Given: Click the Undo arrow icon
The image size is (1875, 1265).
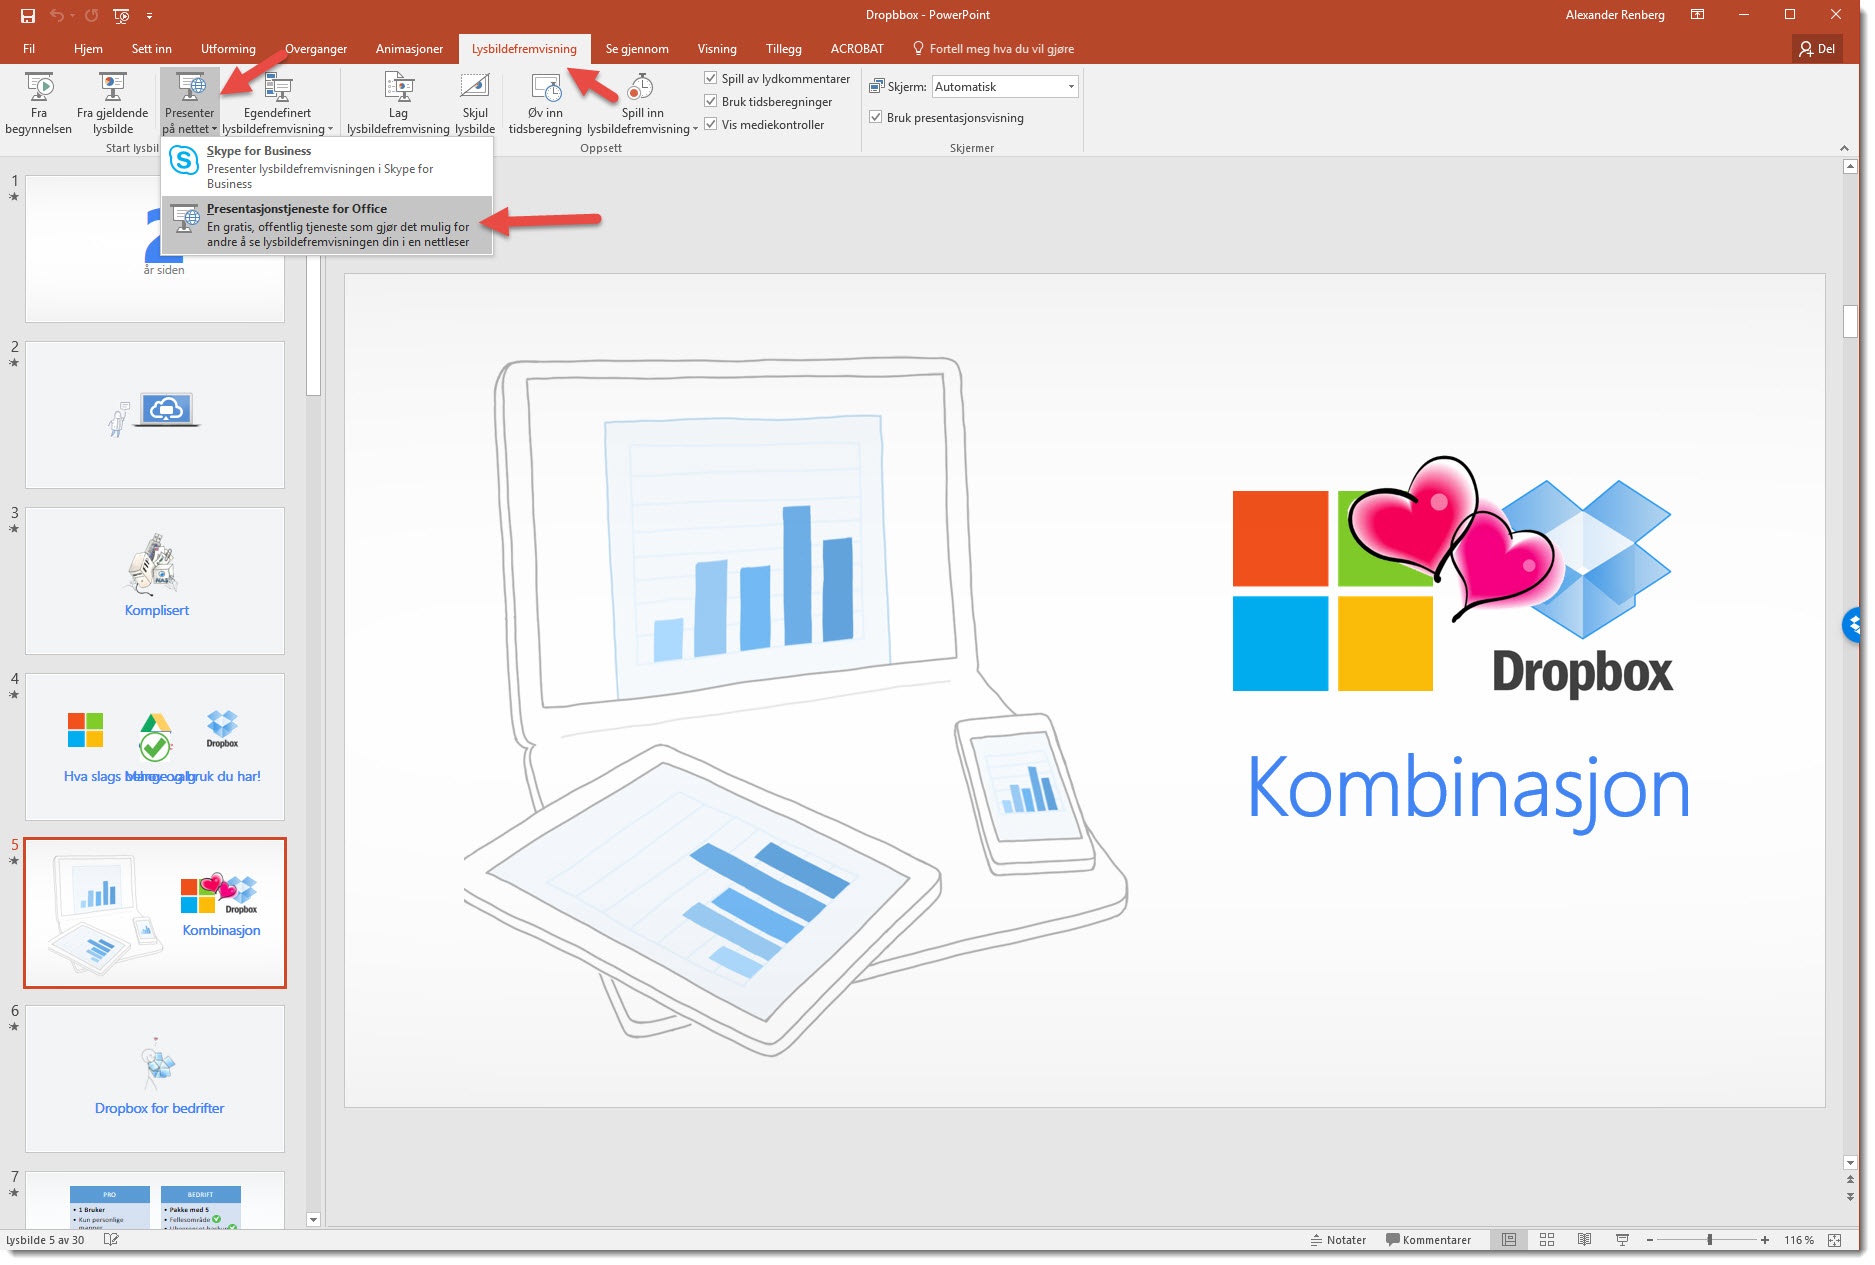Looking at the screenshot, I should coord(56,16).
